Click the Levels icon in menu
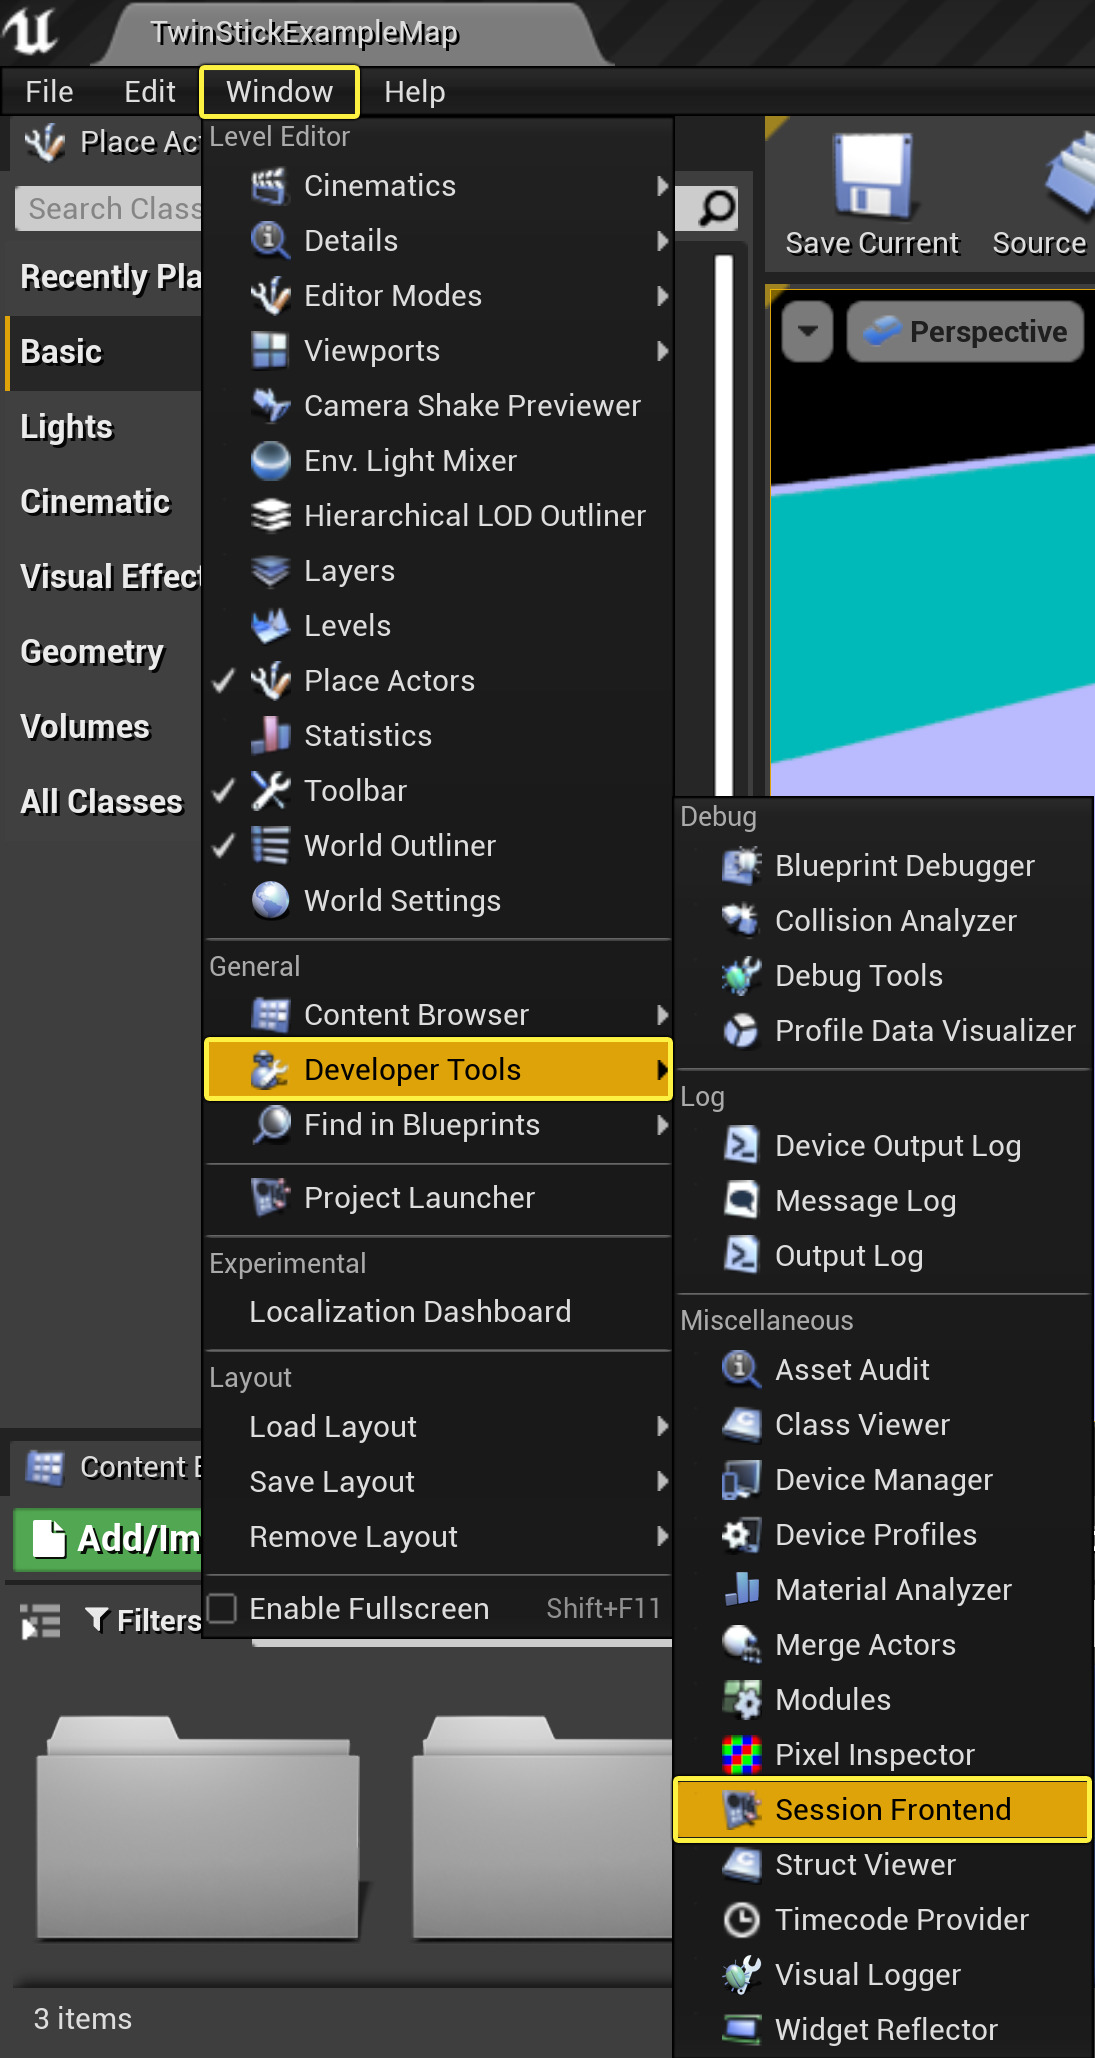This screenshot has height=2058, width=1095. [x=270, y=626]
